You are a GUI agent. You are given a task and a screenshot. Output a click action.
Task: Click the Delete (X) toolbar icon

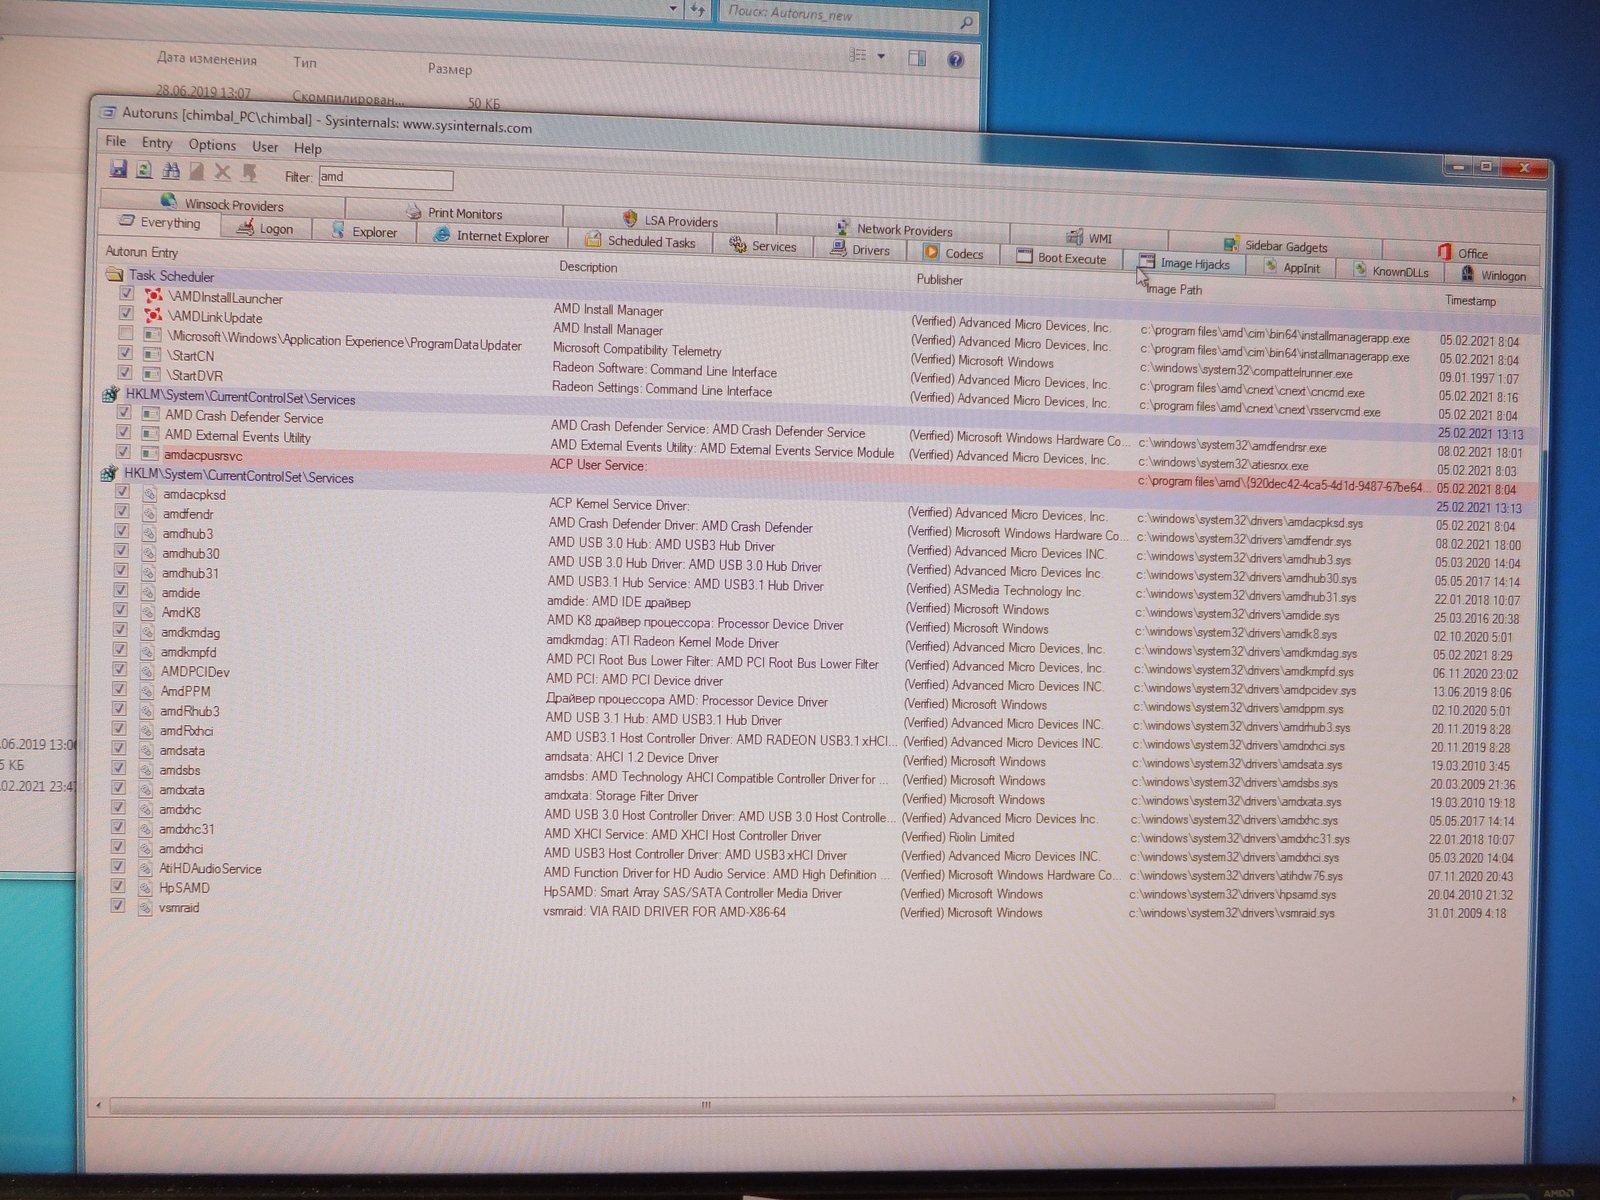[222, 172]
